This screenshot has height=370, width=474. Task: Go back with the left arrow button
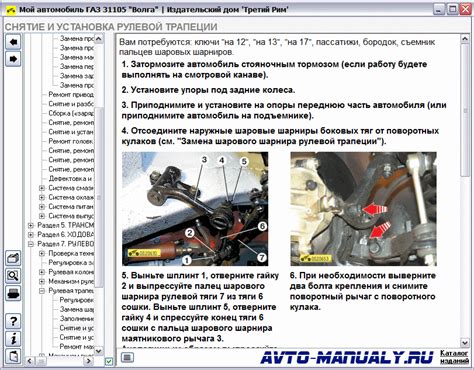13,42
